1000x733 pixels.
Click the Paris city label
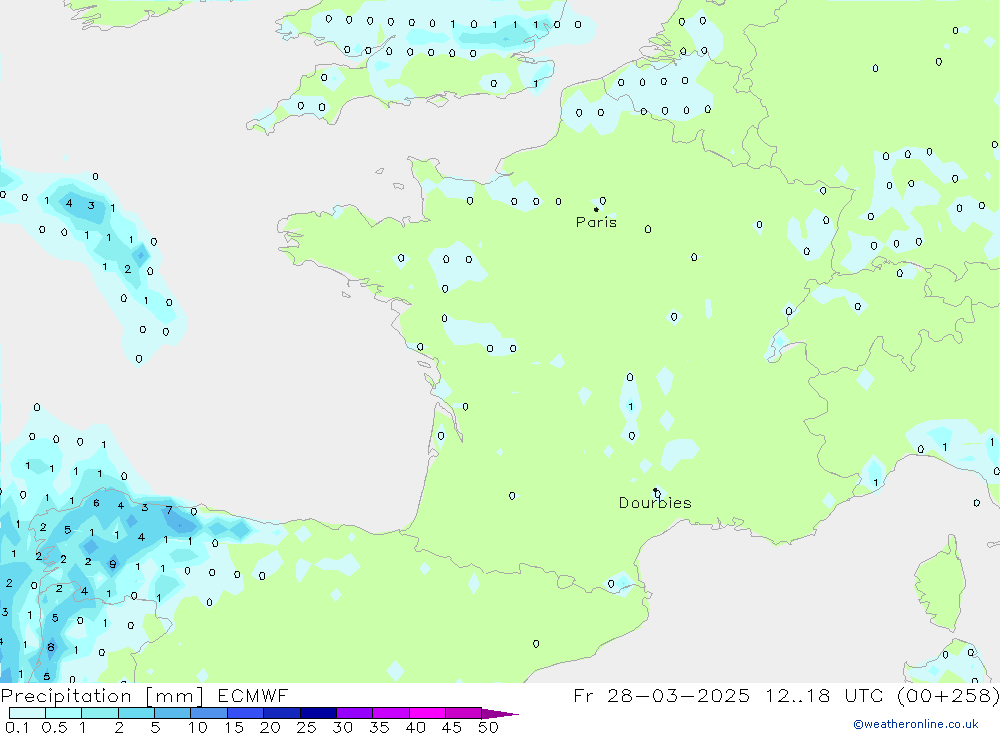[x=596, y=222]
